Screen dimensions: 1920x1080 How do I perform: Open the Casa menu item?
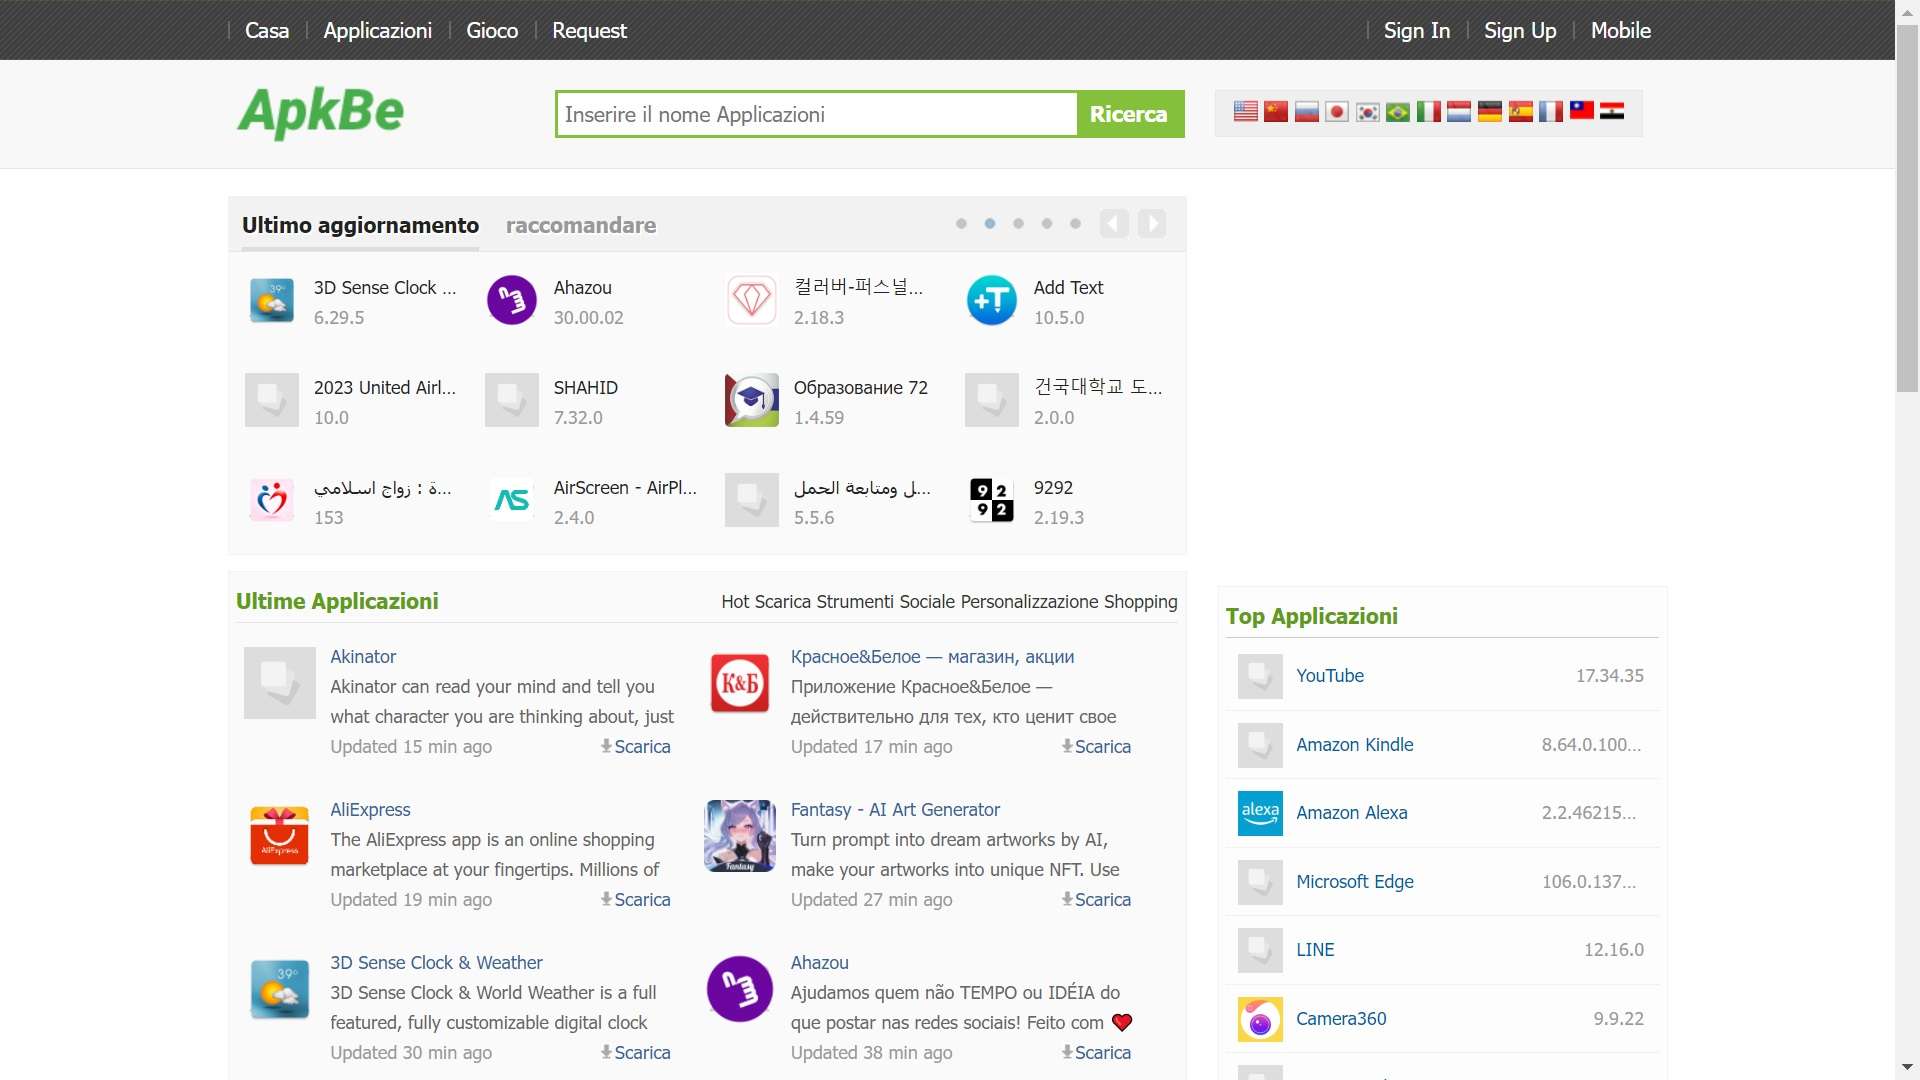pos(267,30)
